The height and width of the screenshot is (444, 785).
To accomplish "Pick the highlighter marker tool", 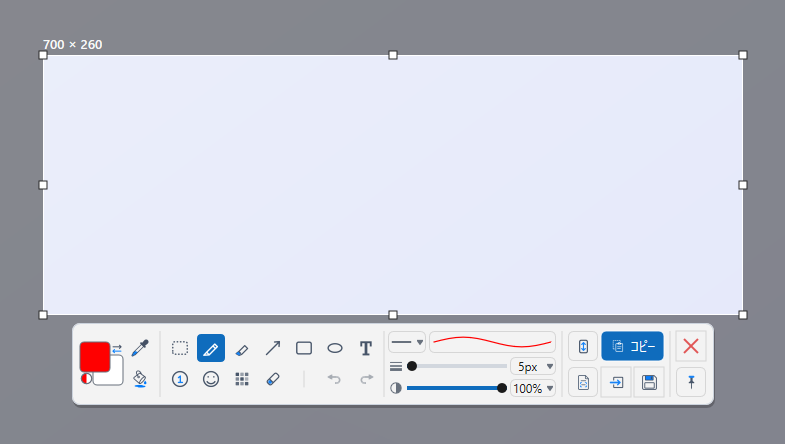I will 242,349.
